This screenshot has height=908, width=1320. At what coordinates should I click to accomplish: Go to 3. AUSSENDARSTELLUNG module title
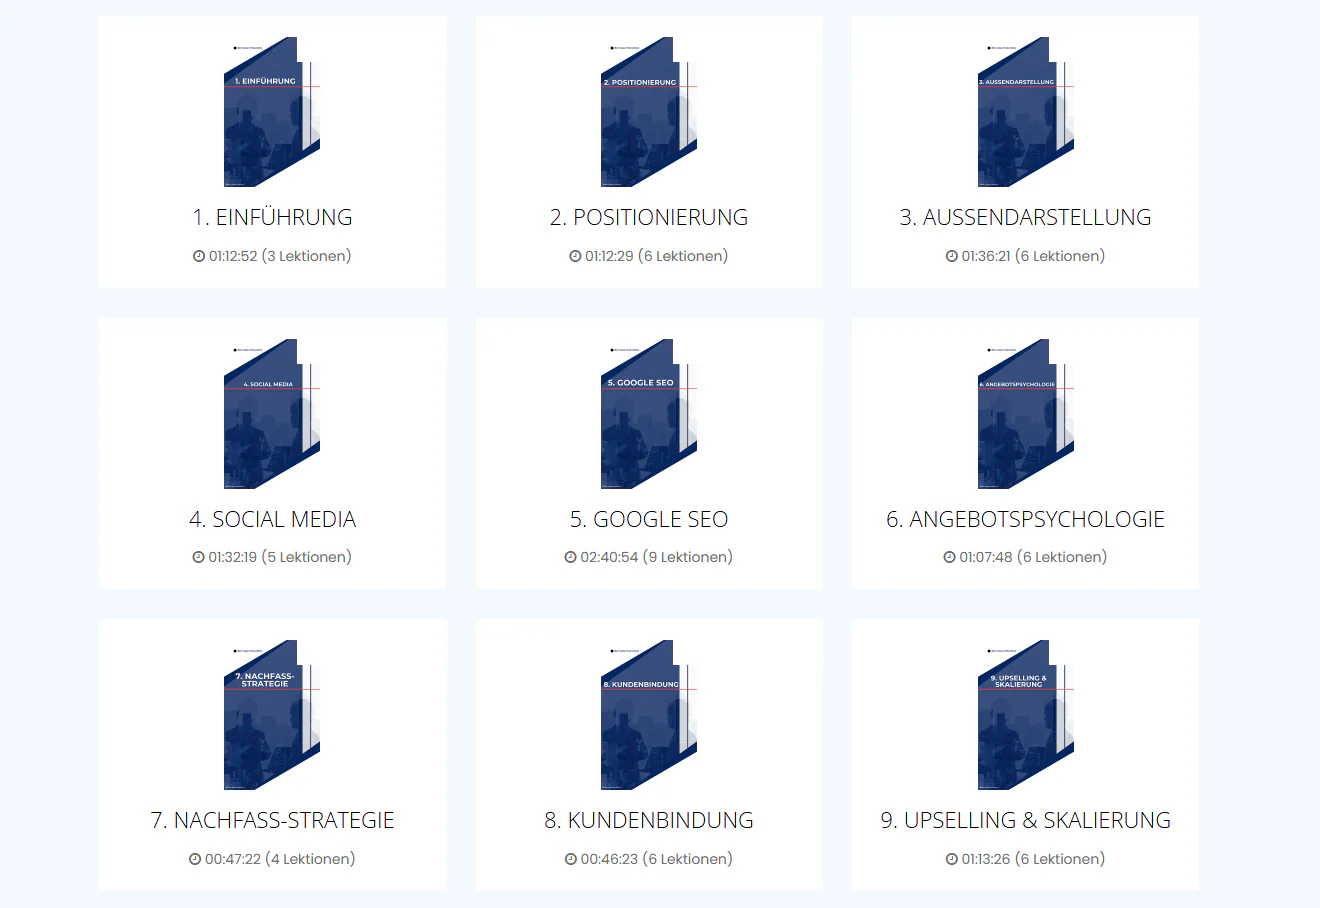tap(1025, 217)
